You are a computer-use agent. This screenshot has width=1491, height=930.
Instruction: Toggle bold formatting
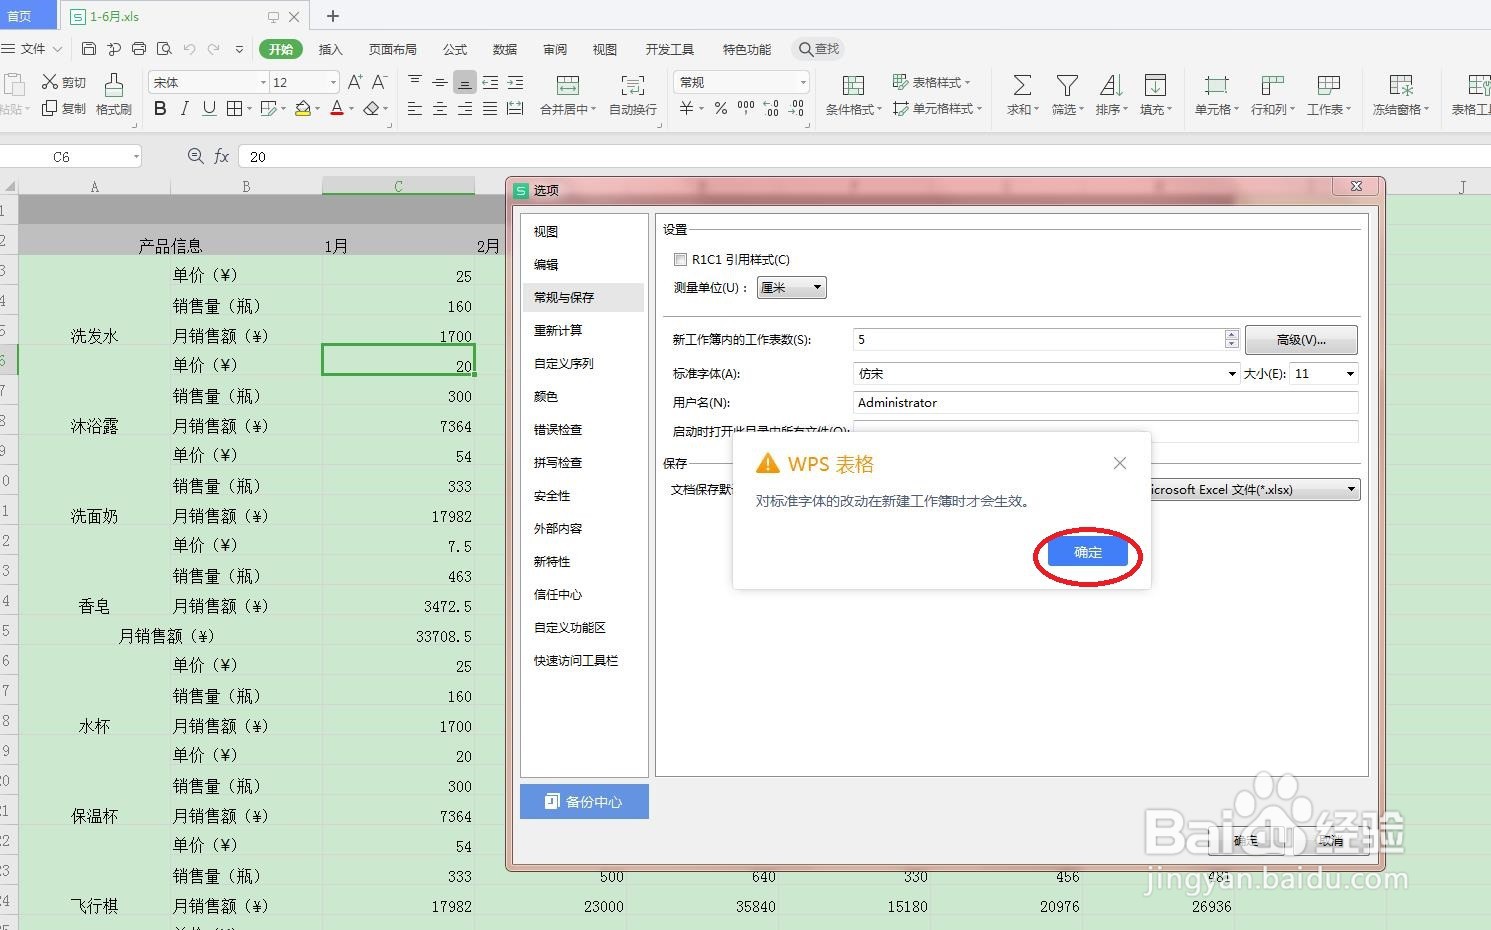point(159,109)
